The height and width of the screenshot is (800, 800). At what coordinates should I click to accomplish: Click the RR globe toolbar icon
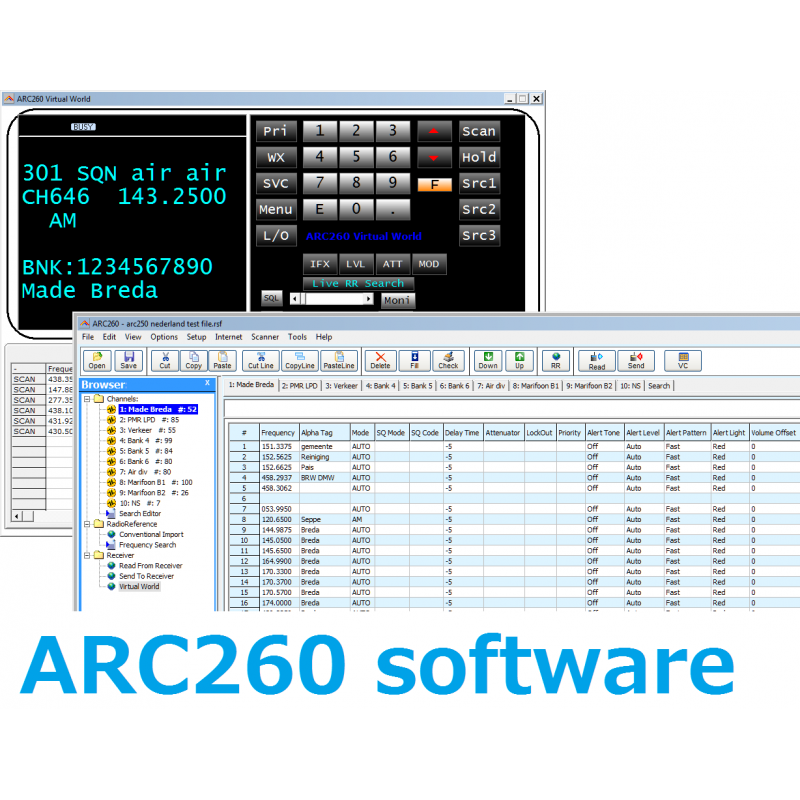(555, 360)
